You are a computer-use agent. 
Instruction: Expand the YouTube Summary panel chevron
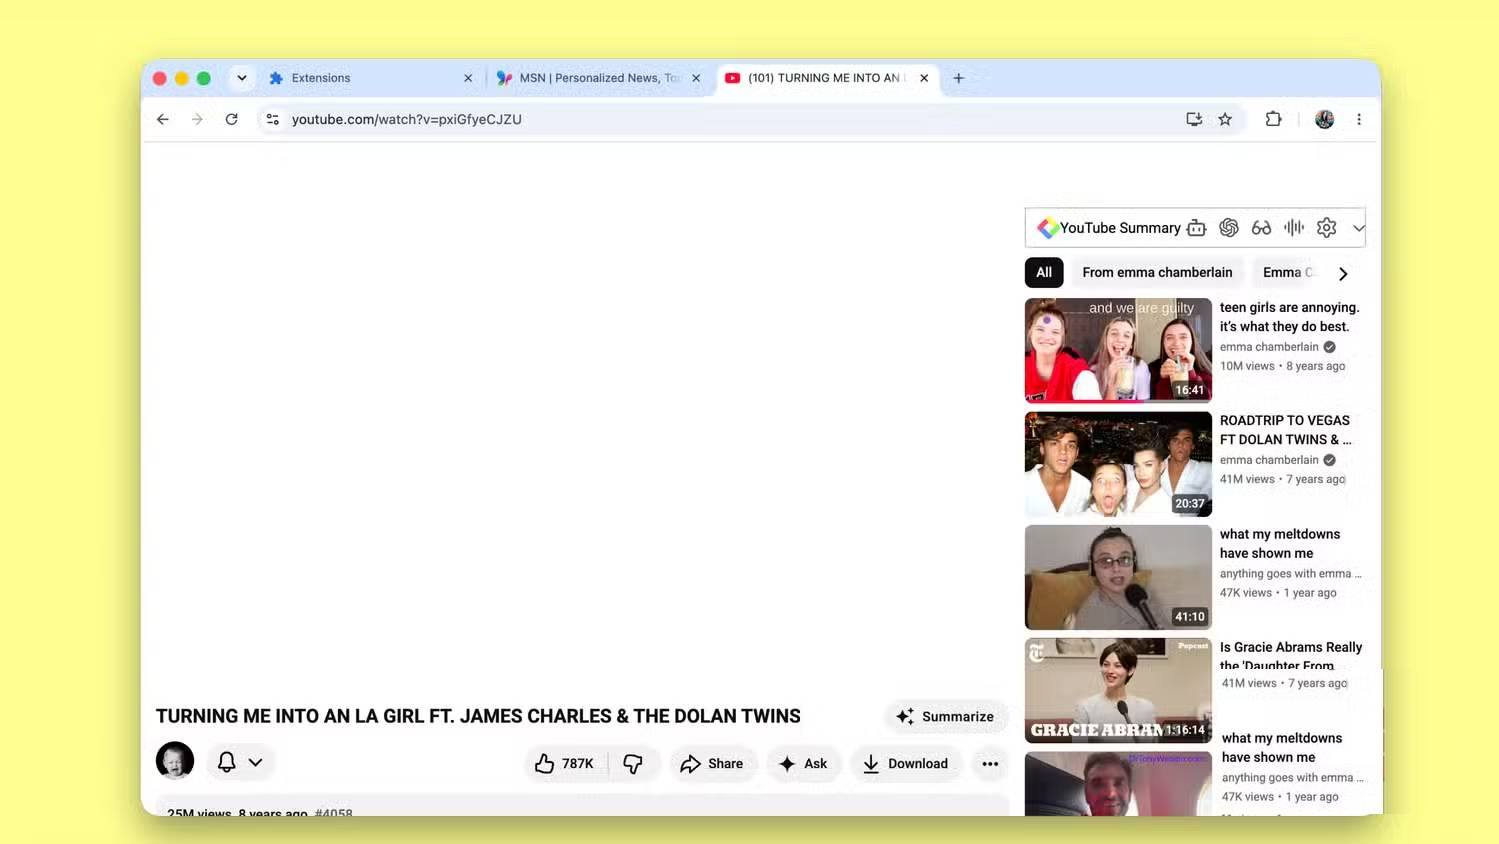tap(1358, 228)
